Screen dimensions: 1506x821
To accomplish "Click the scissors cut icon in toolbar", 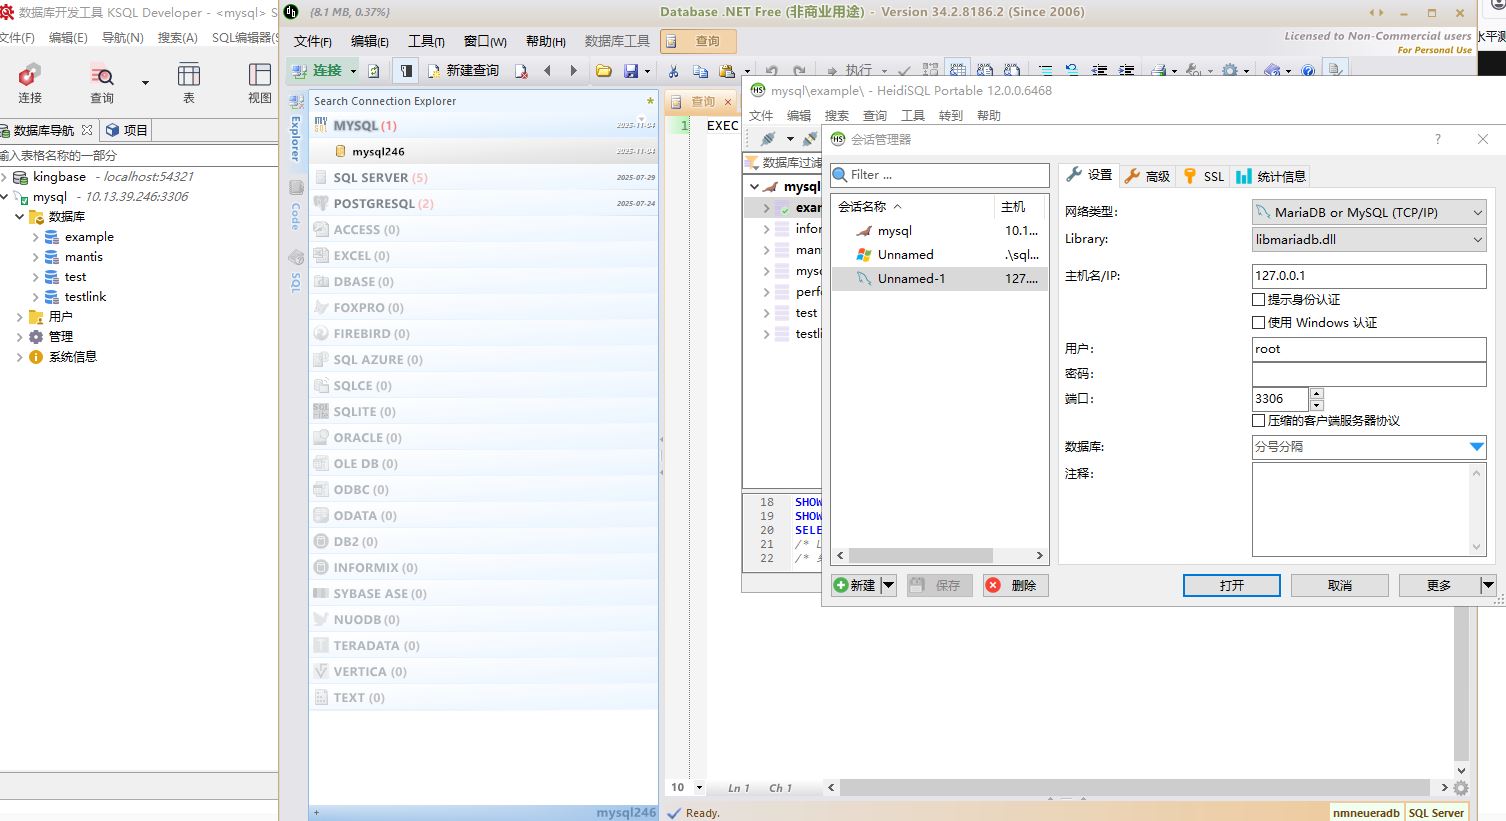I will pyautogui.click(x=673, y=71).
